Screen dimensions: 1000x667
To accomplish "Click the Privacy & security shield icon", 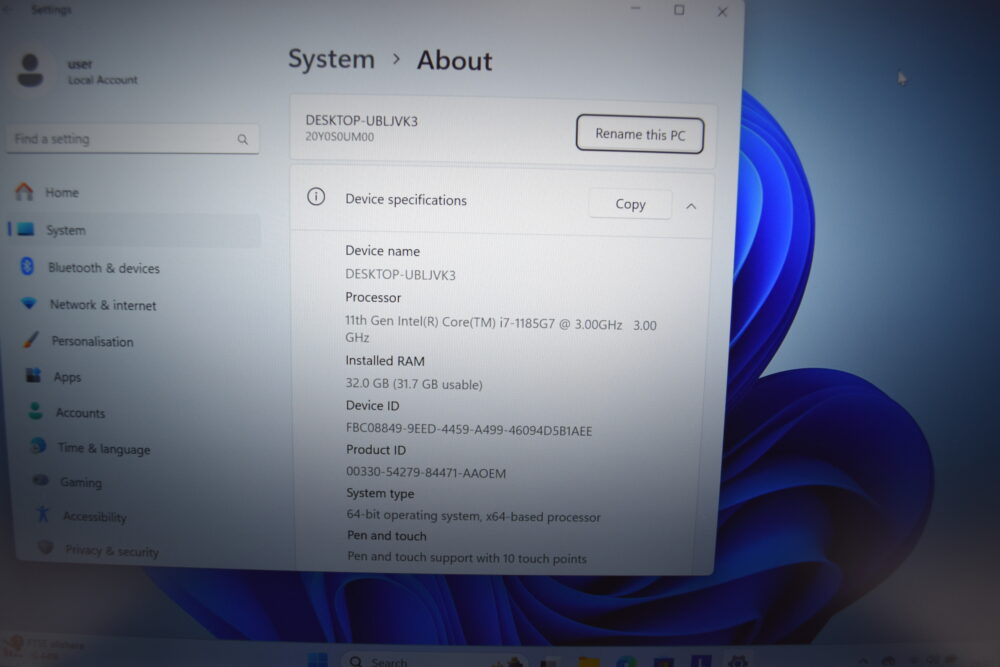I will coord(45,547).
